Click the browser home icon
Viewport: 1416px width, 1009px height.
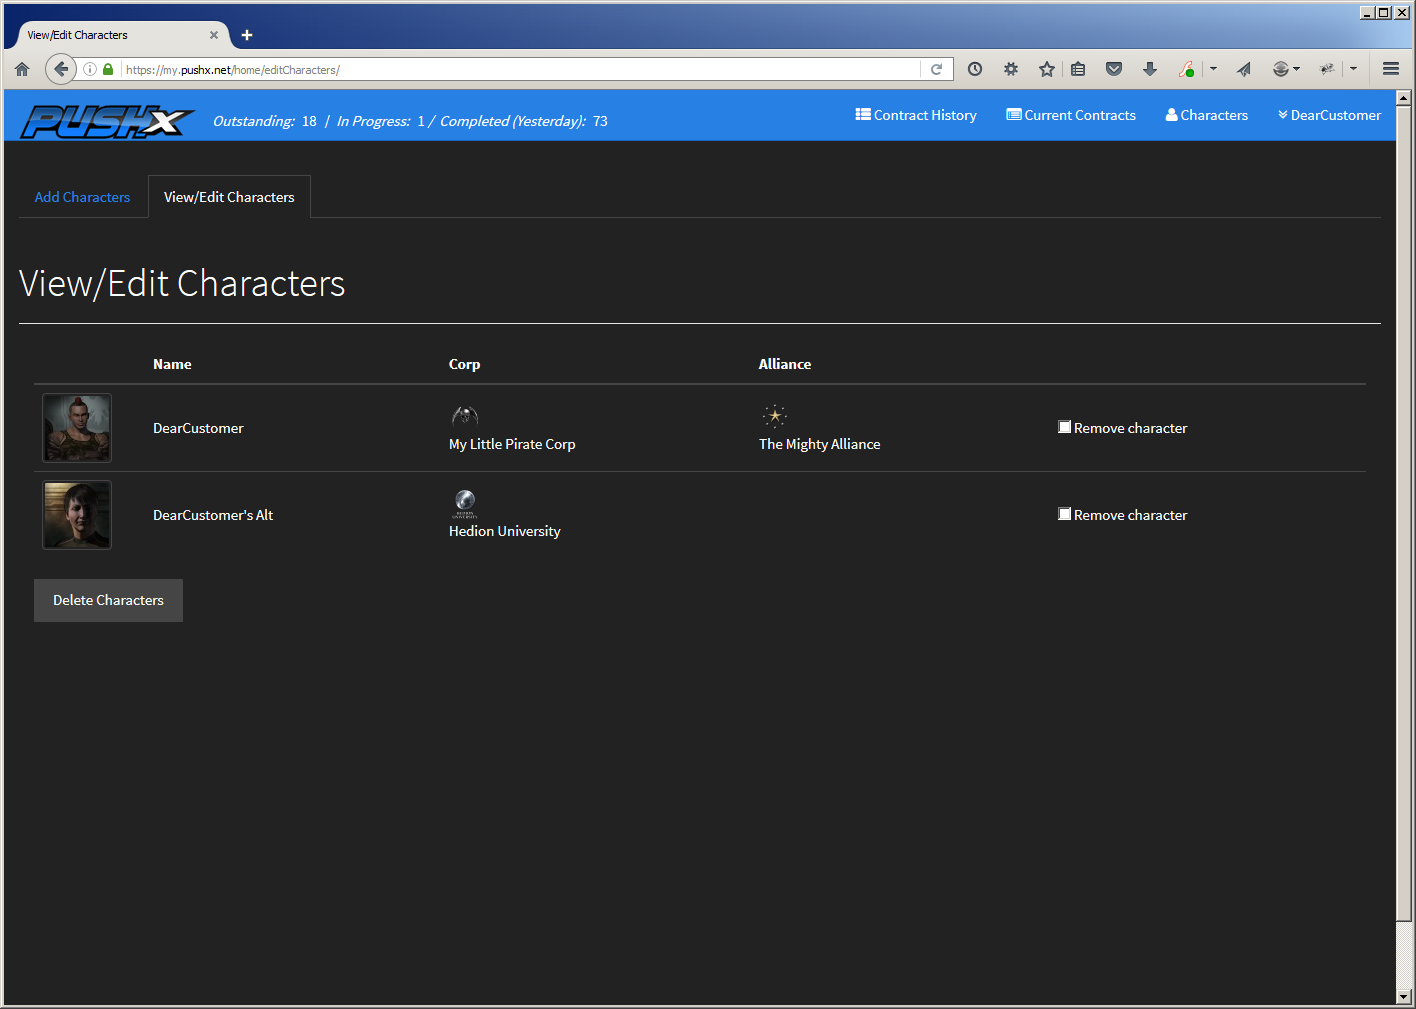[x=22, y=69]
